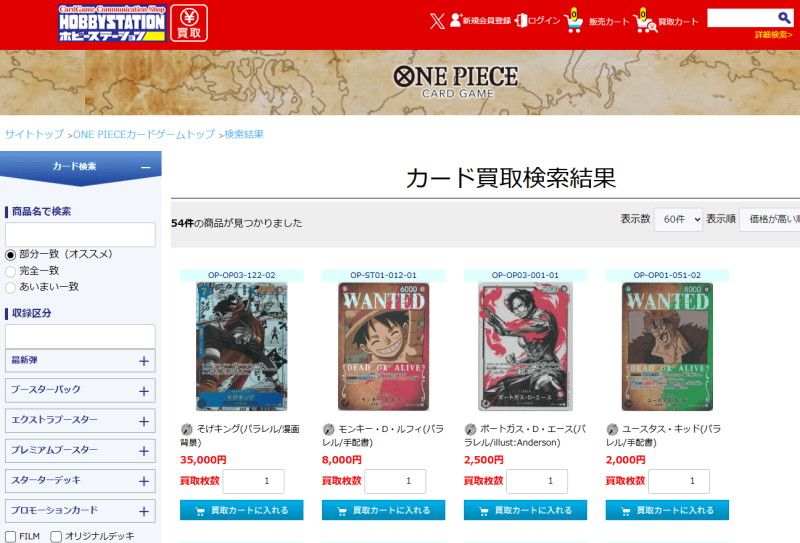Expand the ブースターパック section
Viewport: 800px width, 543px height.
[x=80, y=390]
